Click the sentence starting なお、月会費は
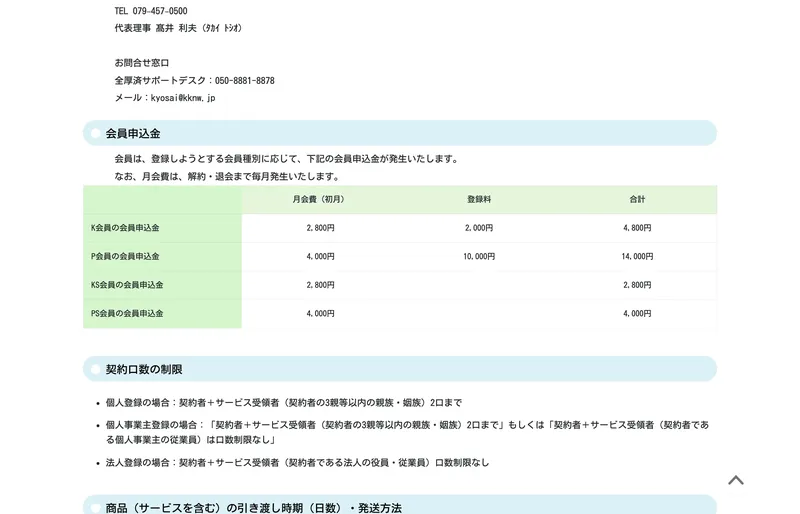This screenshot has height=514, width=800. tap(228, 177)
